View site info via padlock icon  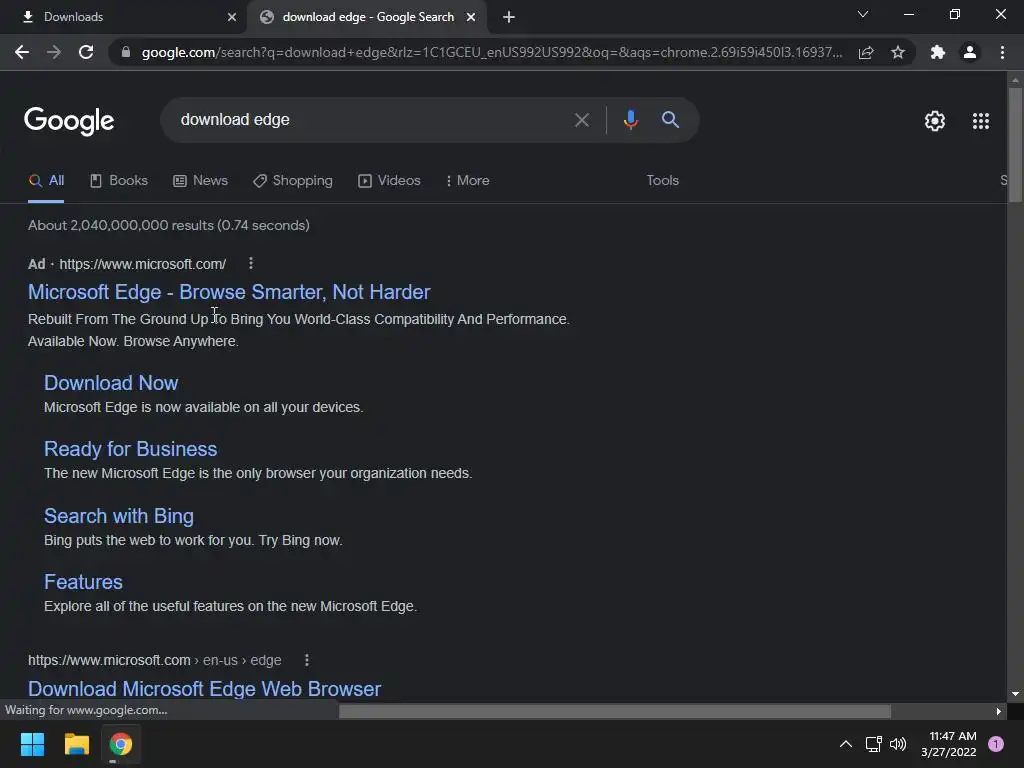point(126,52)
